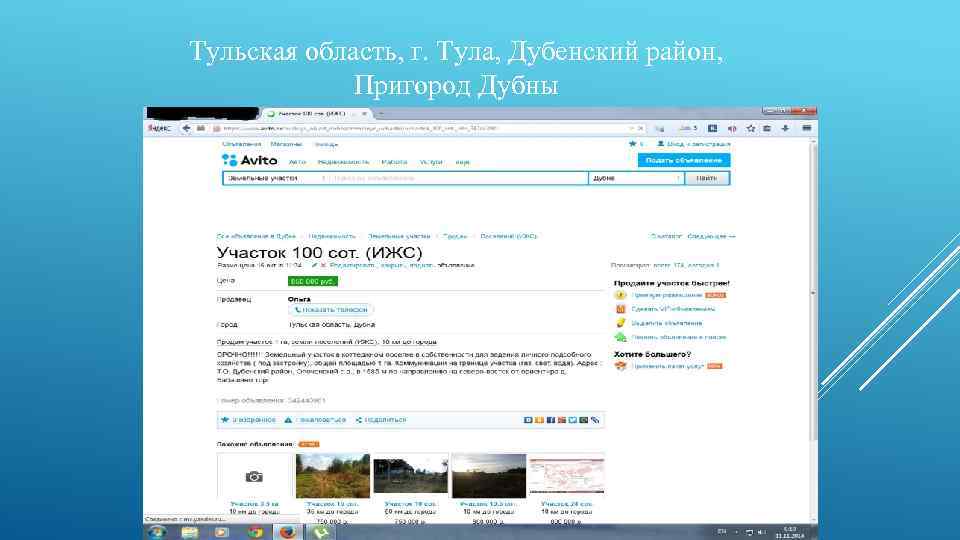Go back with the browser back arrow

pos(186,129)
